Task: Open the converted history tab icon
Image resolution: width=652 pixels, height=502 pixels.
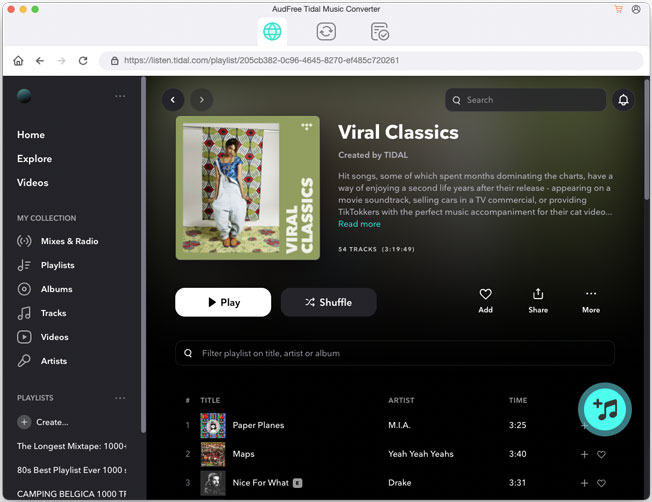Action: [x=380, y=32]
